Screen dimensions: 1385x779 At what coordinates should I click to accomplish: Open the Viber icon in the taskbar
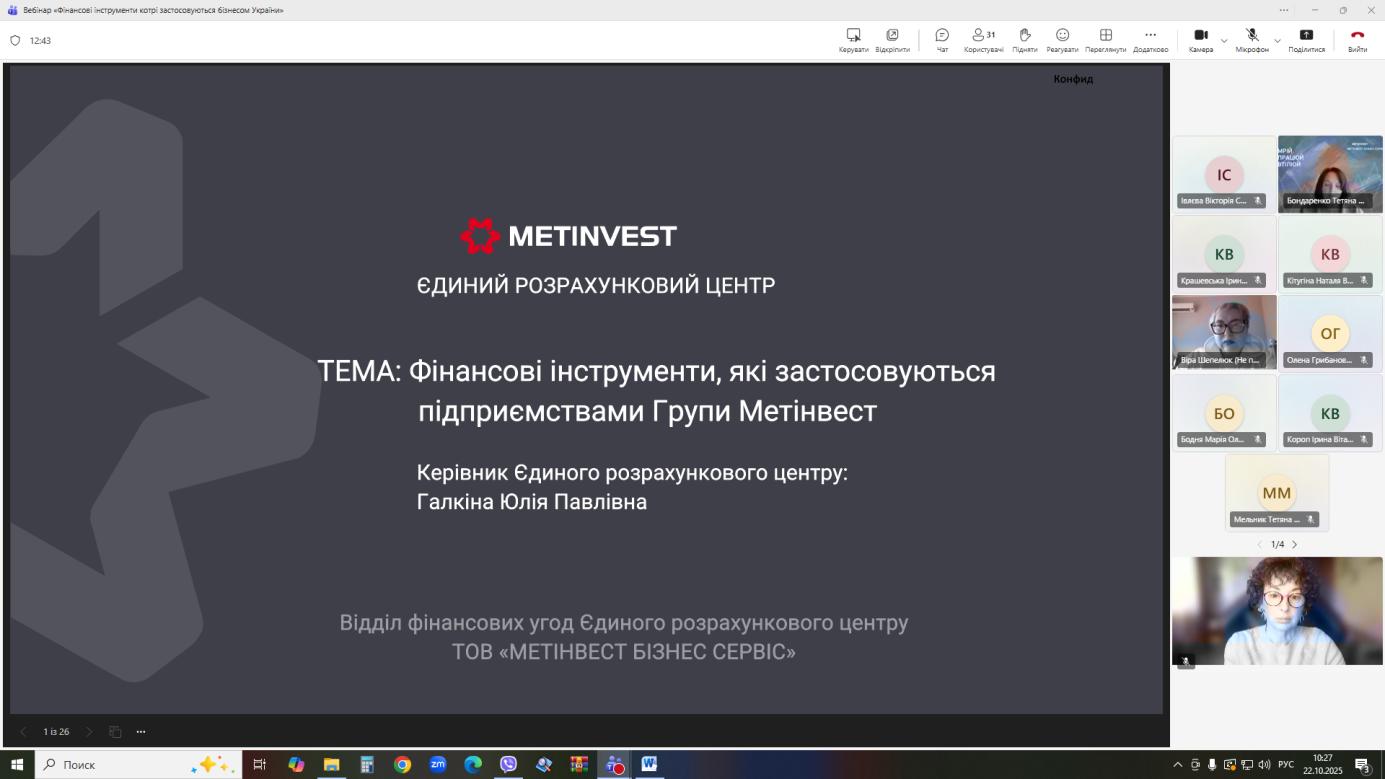508,765
